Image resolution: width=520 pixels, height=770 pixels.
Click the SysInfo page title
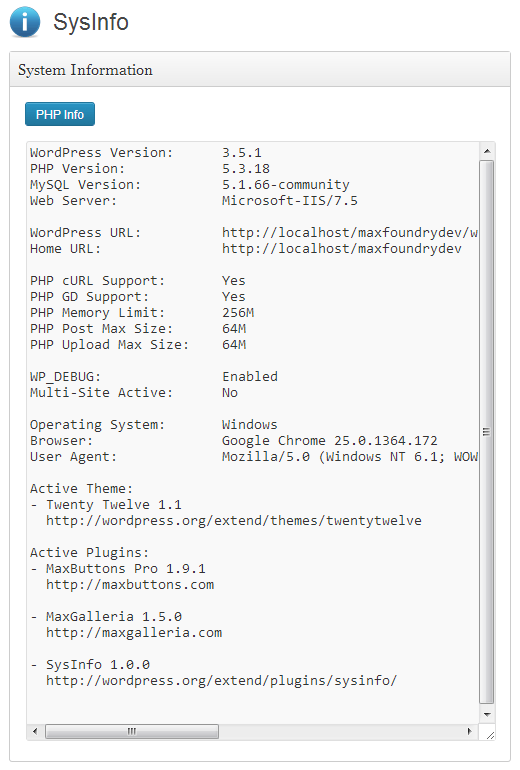click(91, 22)
